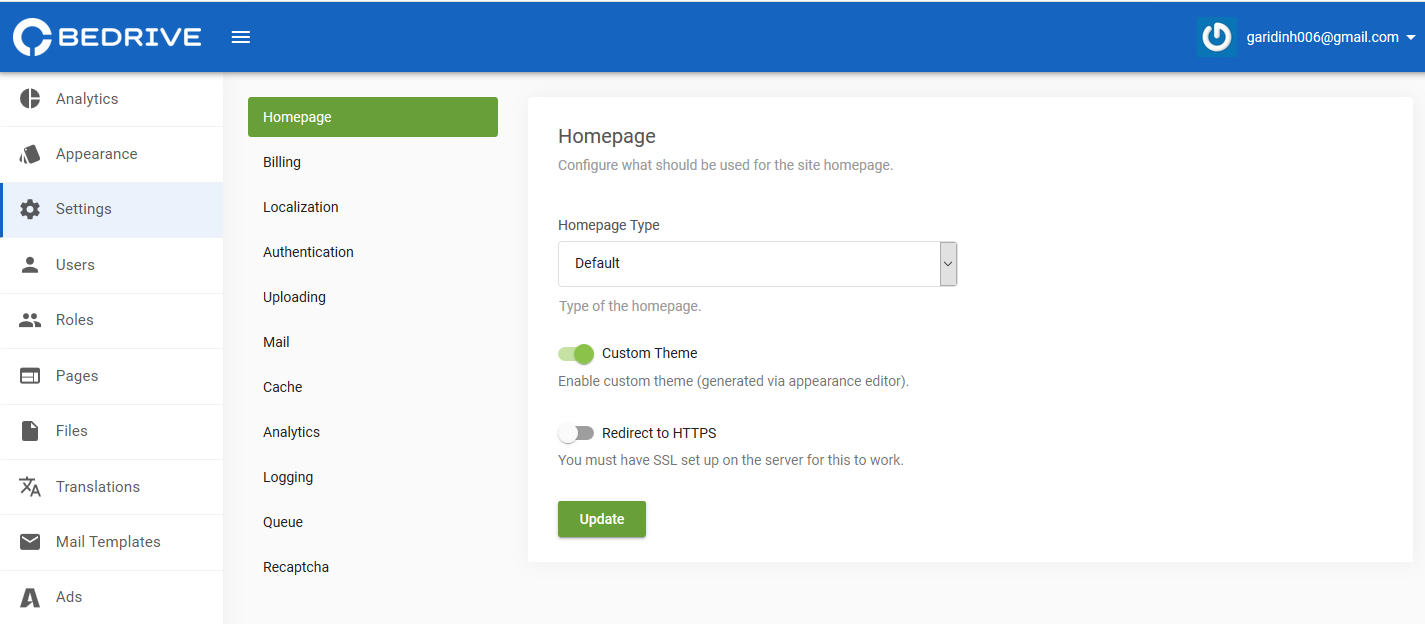Disable the Custom Theme toggle

point(576,353)
